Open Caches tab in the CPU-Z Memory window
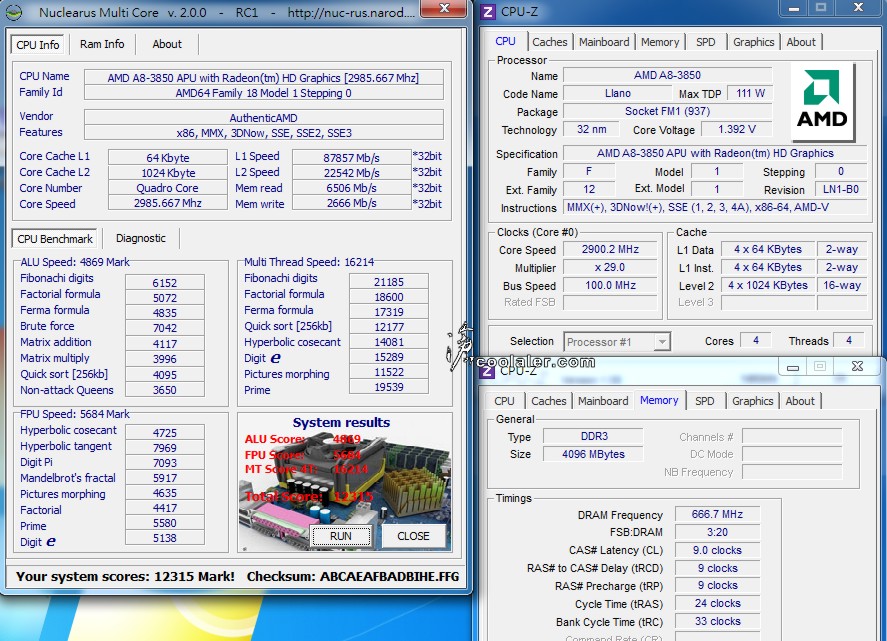 pos(549,401)
